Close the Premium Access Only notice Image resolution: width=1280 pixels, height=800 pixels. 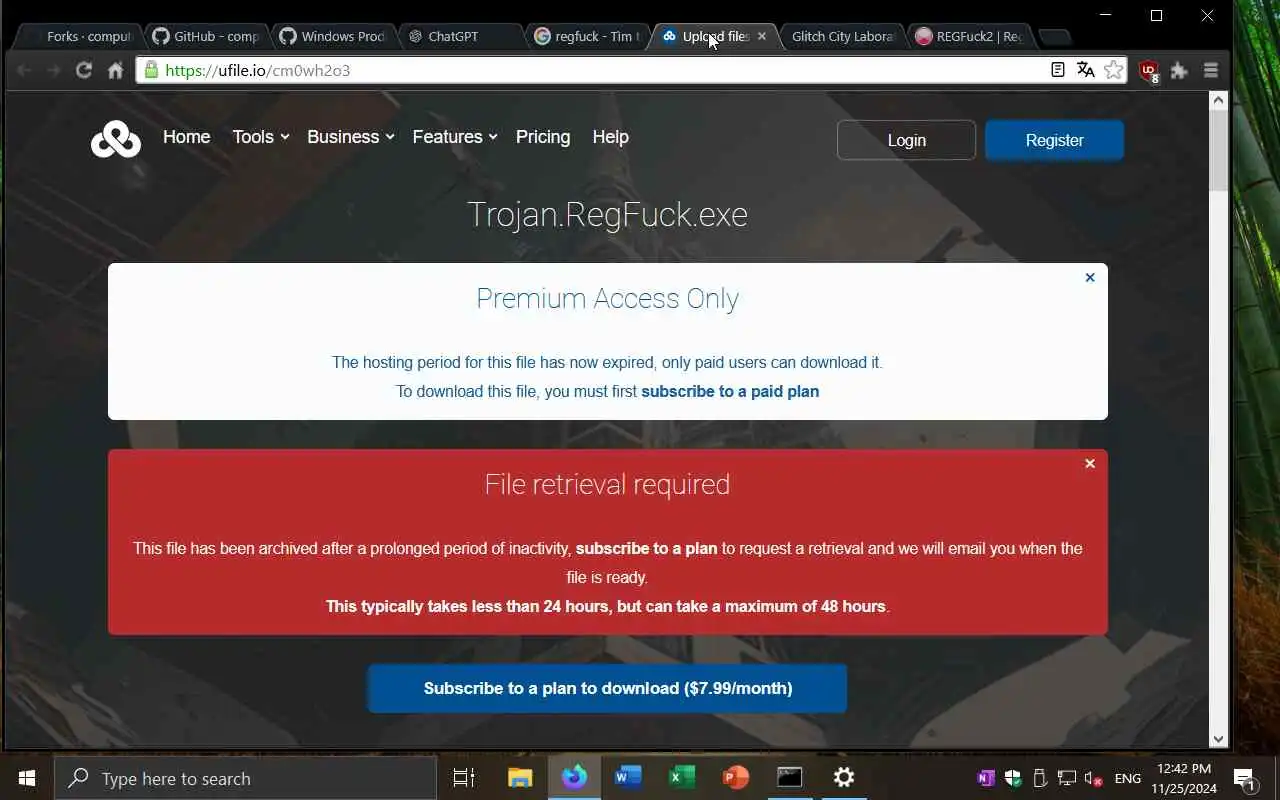tap(1090, 278)
